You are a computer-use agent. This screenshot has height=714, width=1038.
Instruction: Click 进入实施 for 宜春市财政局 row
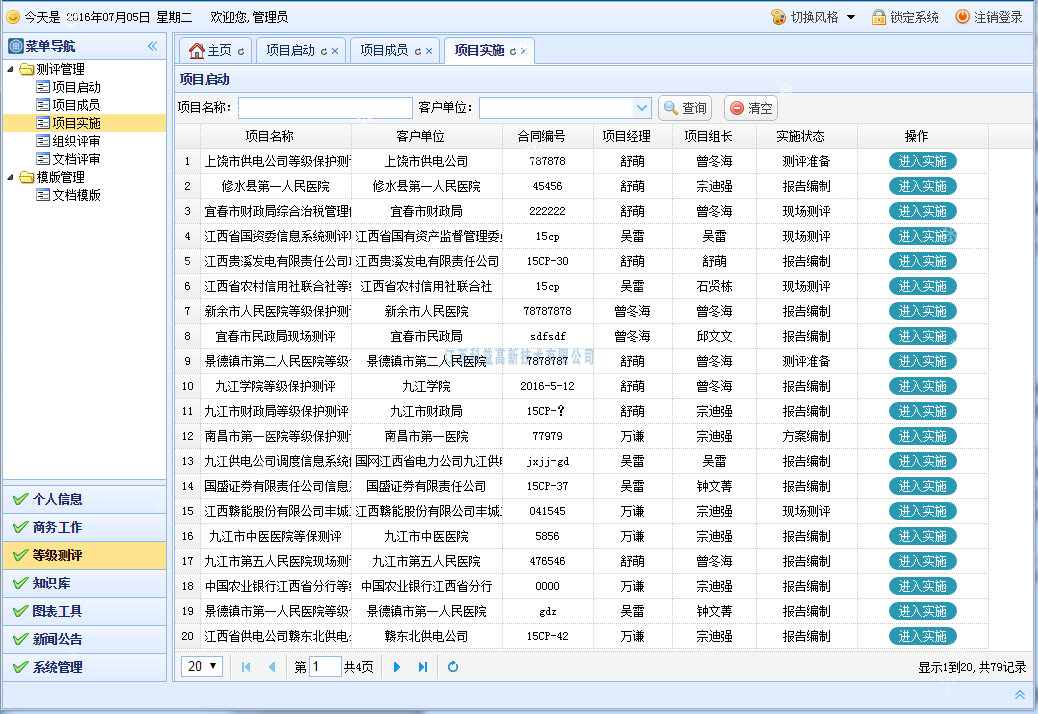(x=922, y=211)
